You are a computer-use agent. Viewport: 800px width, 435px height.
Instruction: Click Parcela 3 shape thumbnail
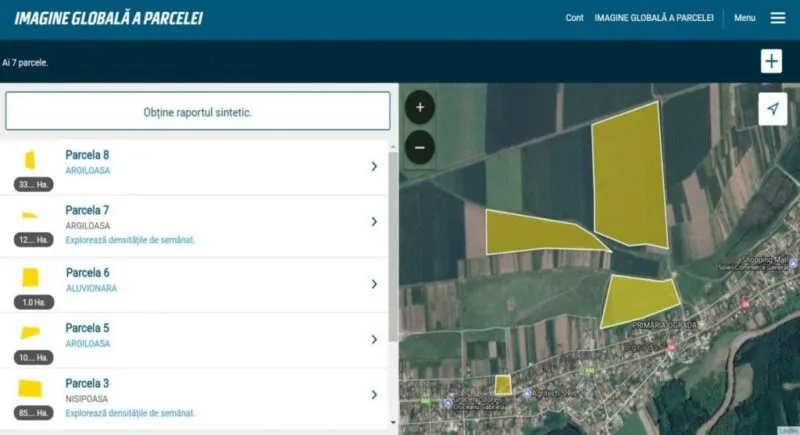coord(30,388)
